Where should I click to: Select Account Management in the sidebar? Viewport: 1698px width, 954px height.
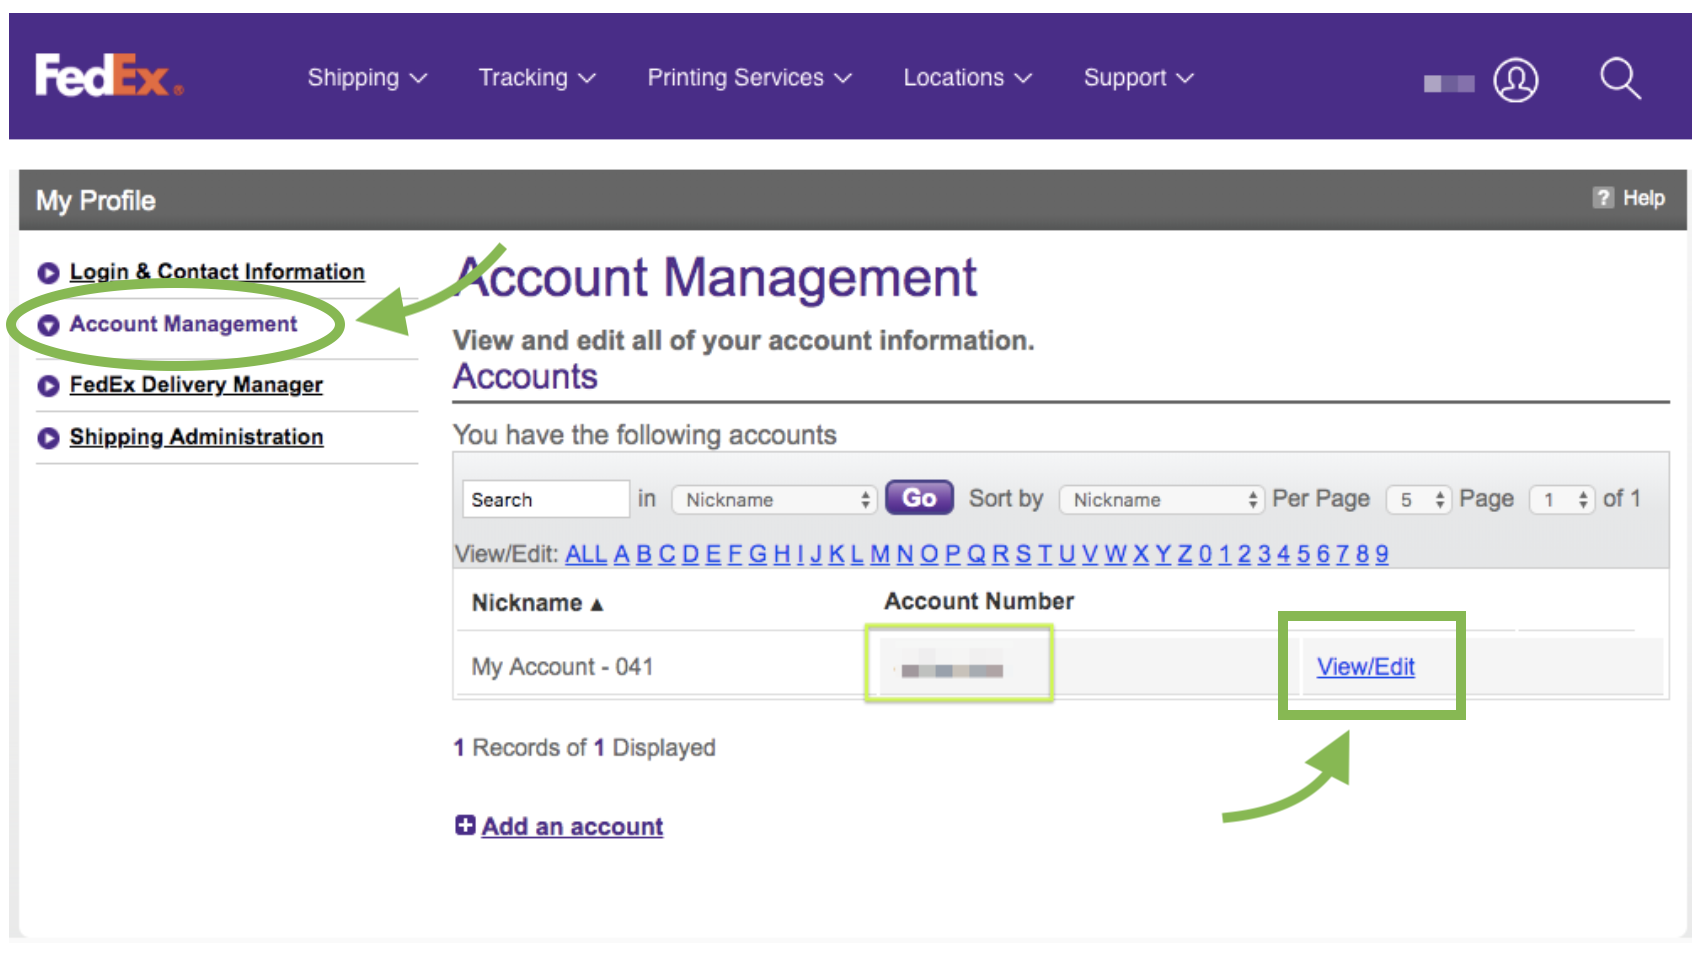tap(183, 324)
